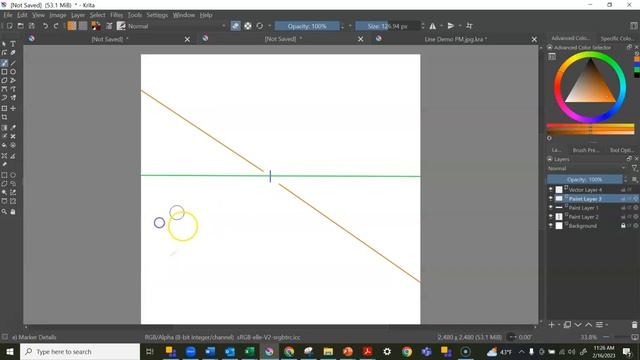Create a new document icon
The image size is (640, 360).
coord(9,26)
